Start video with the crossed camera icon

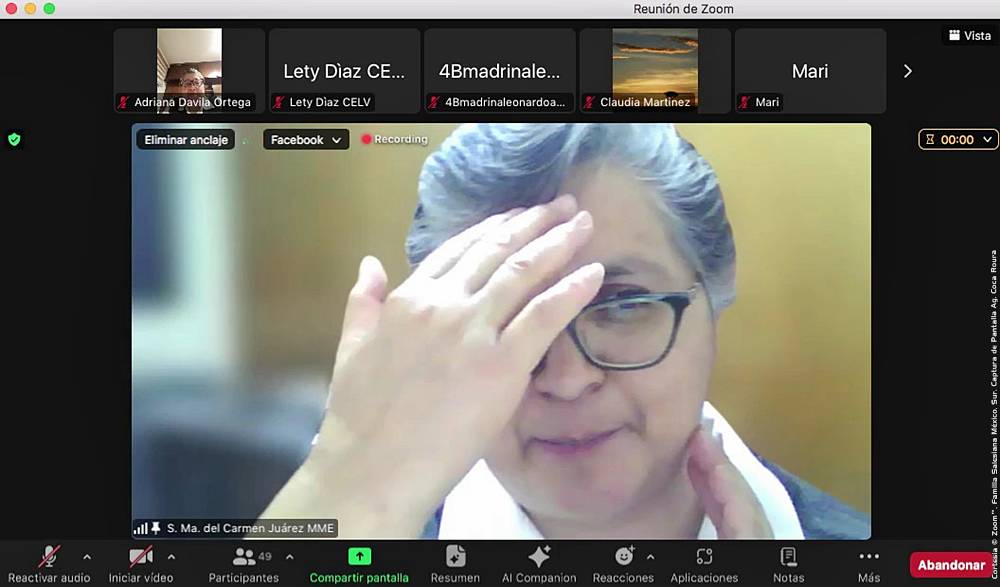(141, 556)
